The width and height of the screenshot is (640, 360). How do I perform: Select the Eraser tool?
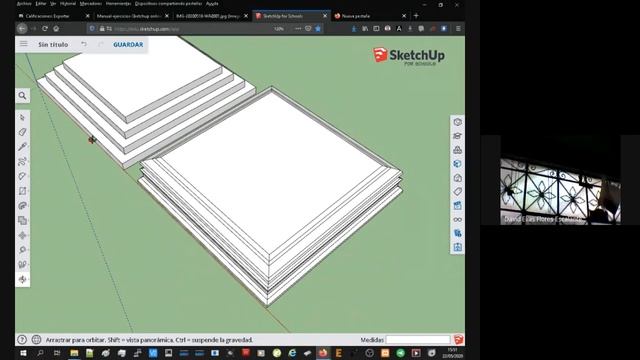(x=22, y=132)
